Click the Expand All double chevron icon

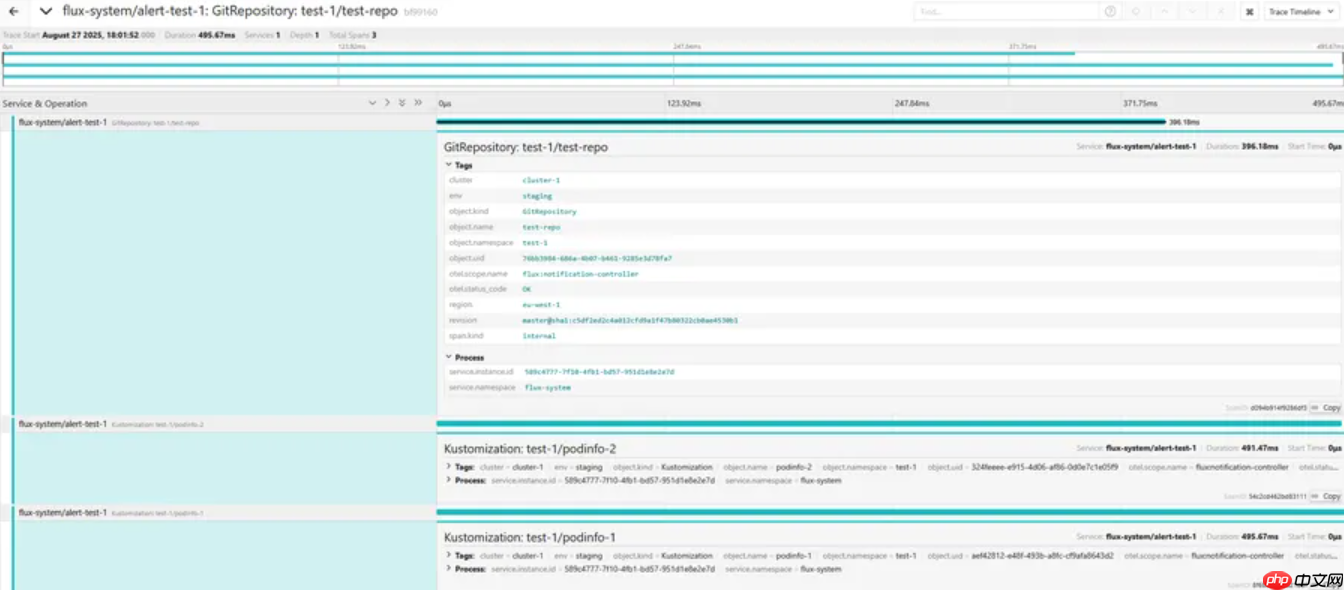[402, 103]
